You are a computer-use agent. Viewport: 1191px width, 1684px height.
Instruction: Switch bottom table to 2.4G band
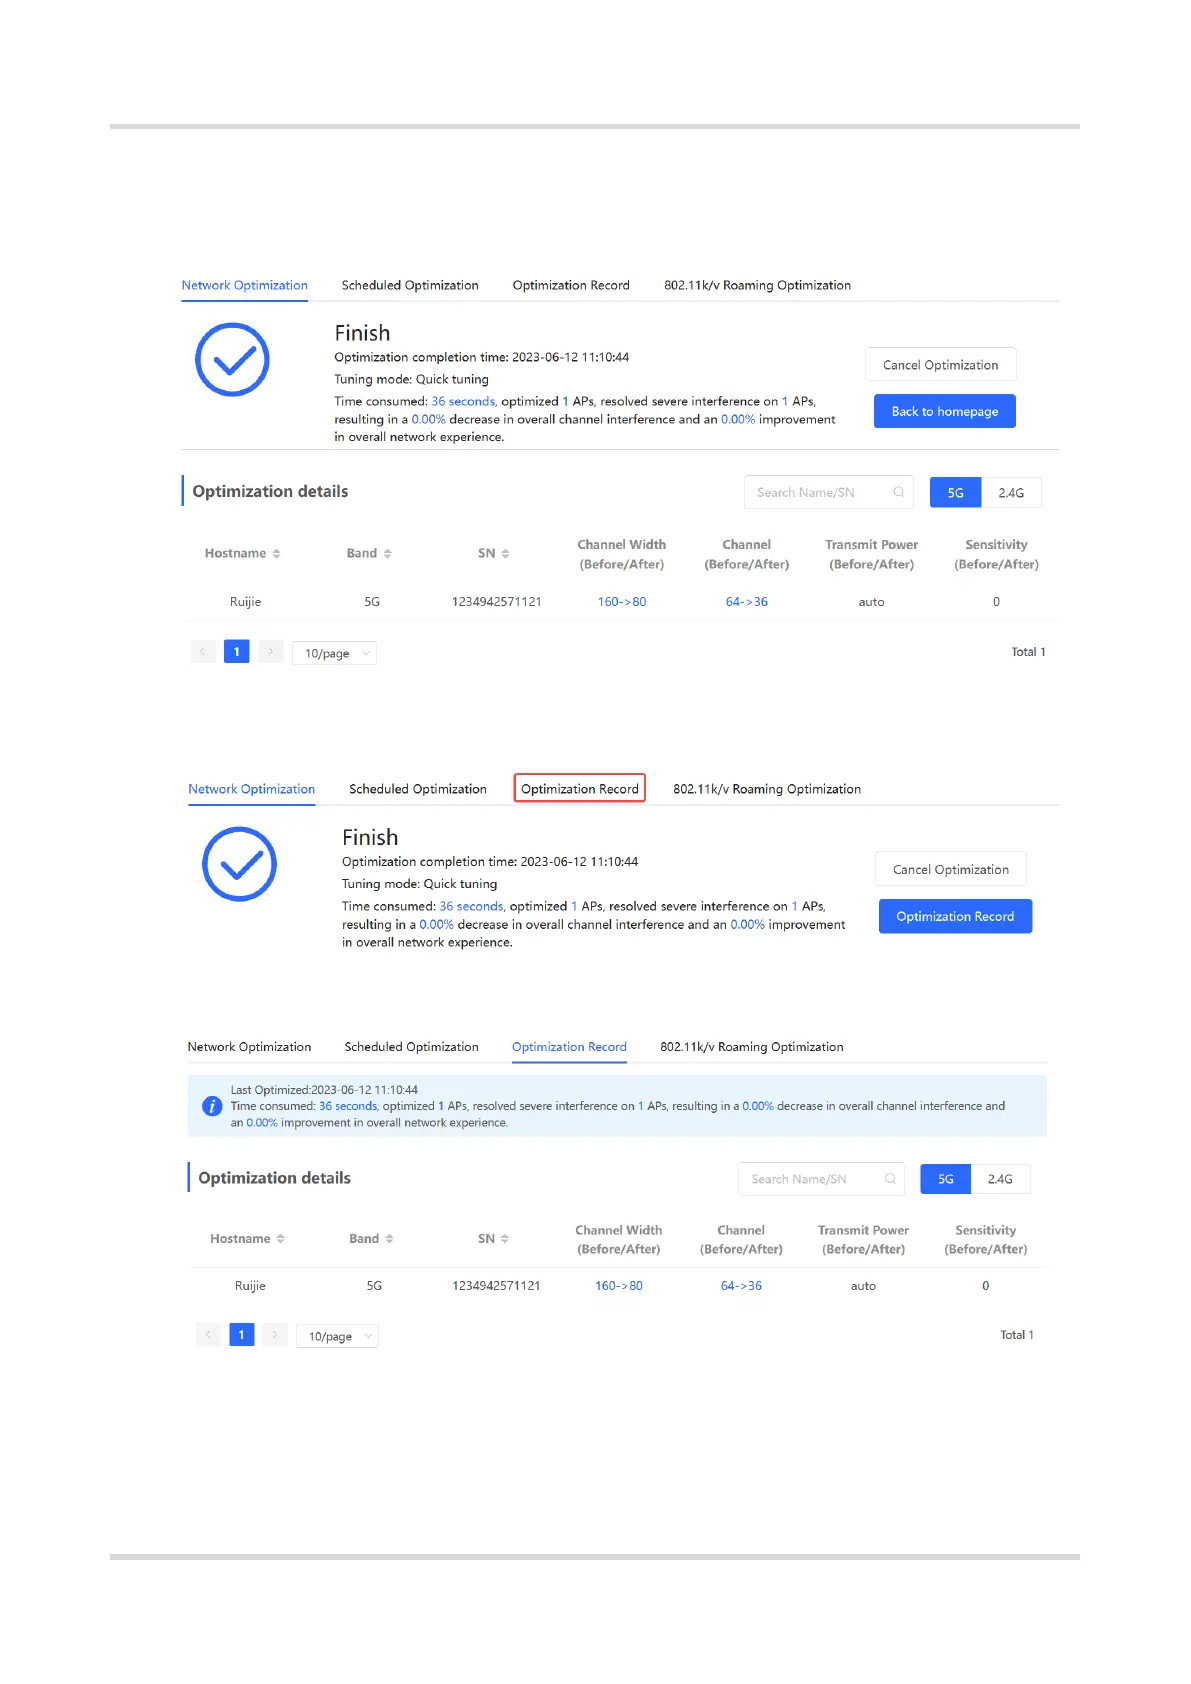(1000, 1179)
